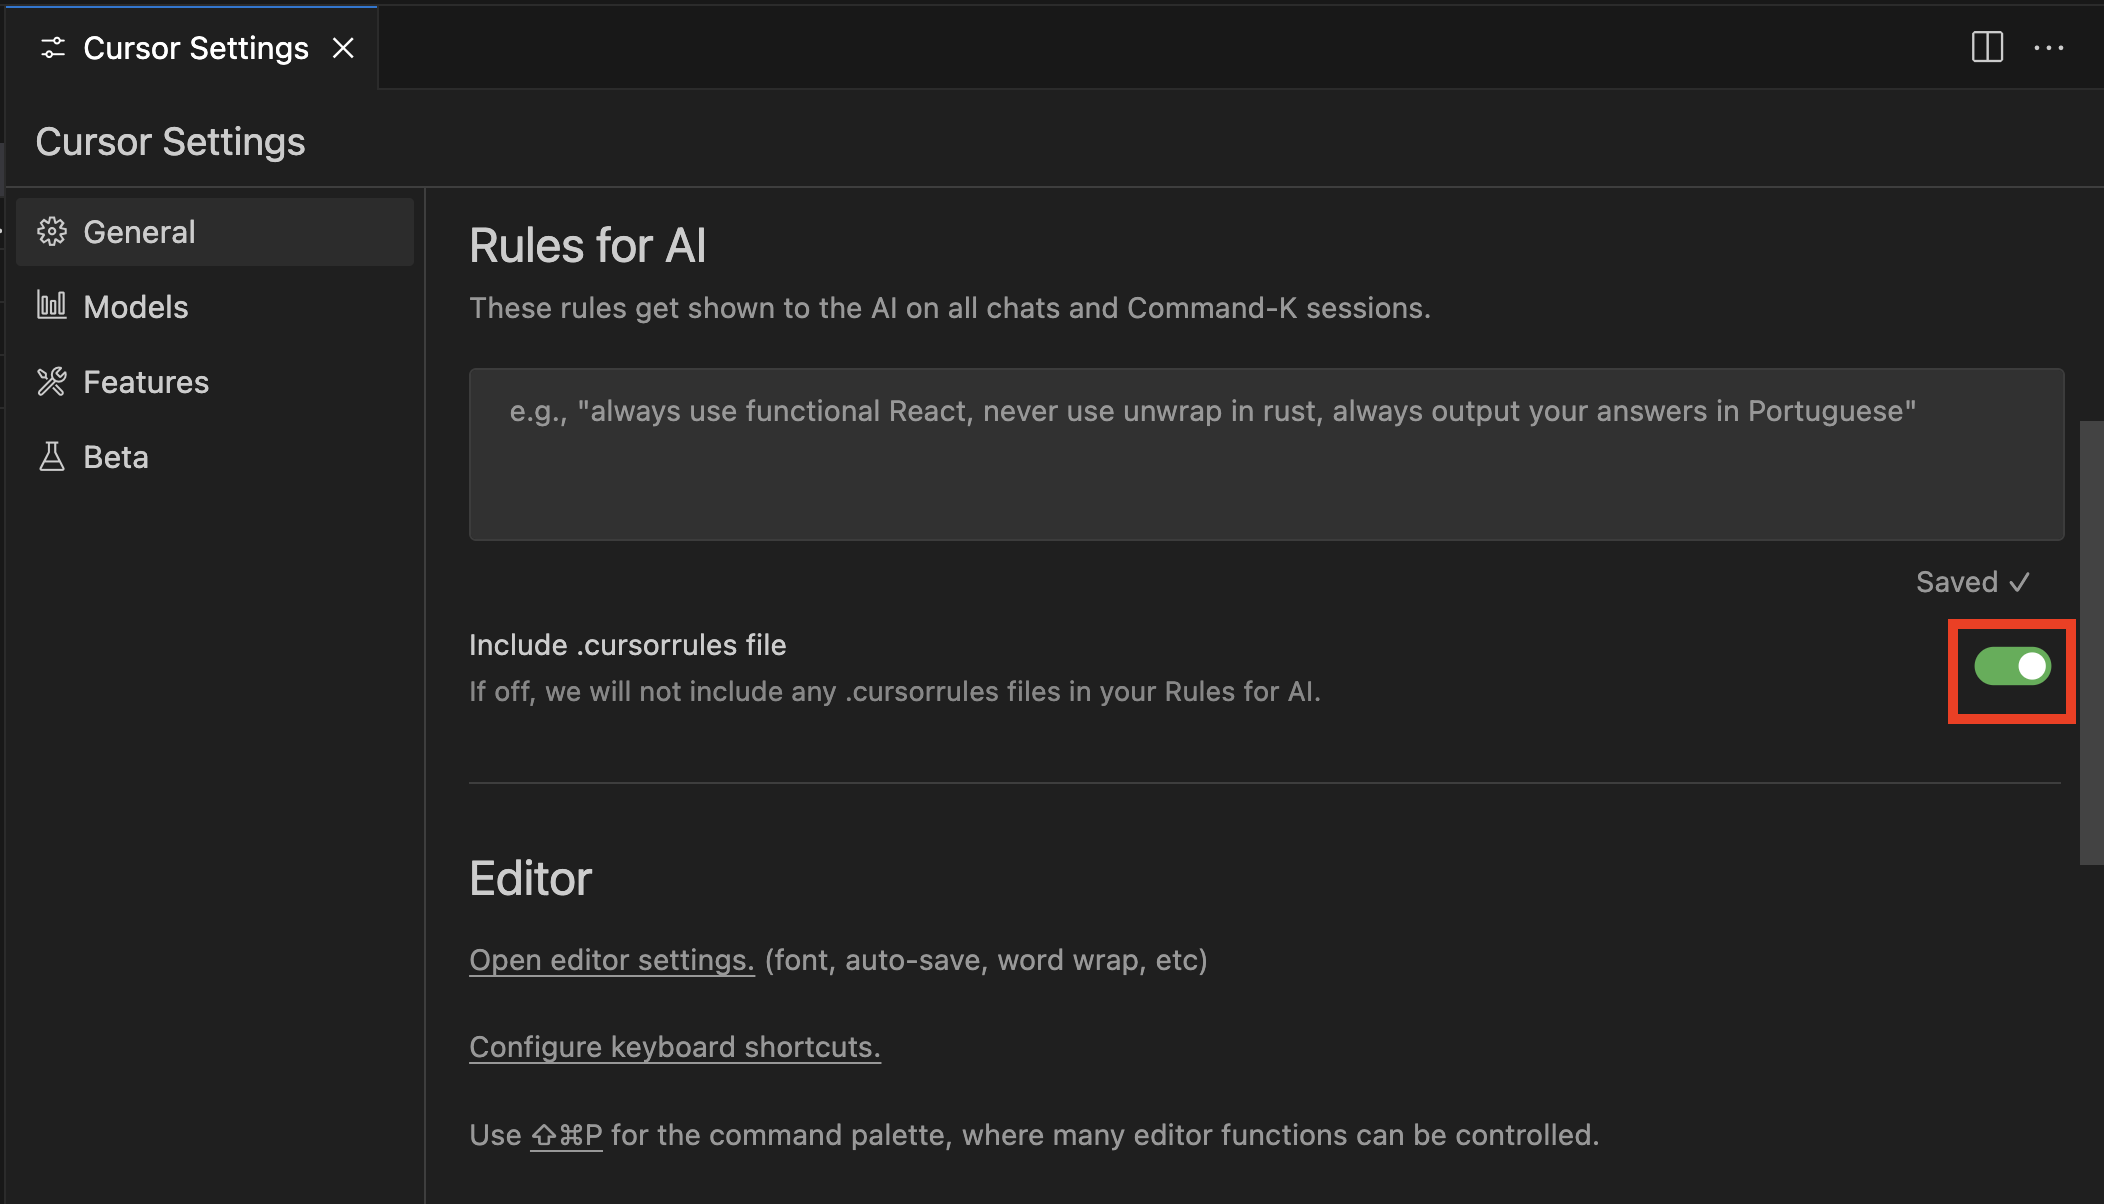Select the Cursor Settings tab

195,48
